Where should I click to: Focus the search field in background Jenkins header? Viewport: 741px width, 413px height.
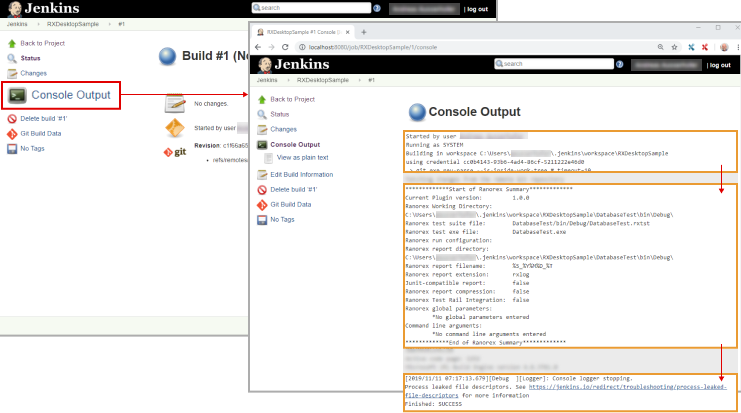(x=311, y=8)
